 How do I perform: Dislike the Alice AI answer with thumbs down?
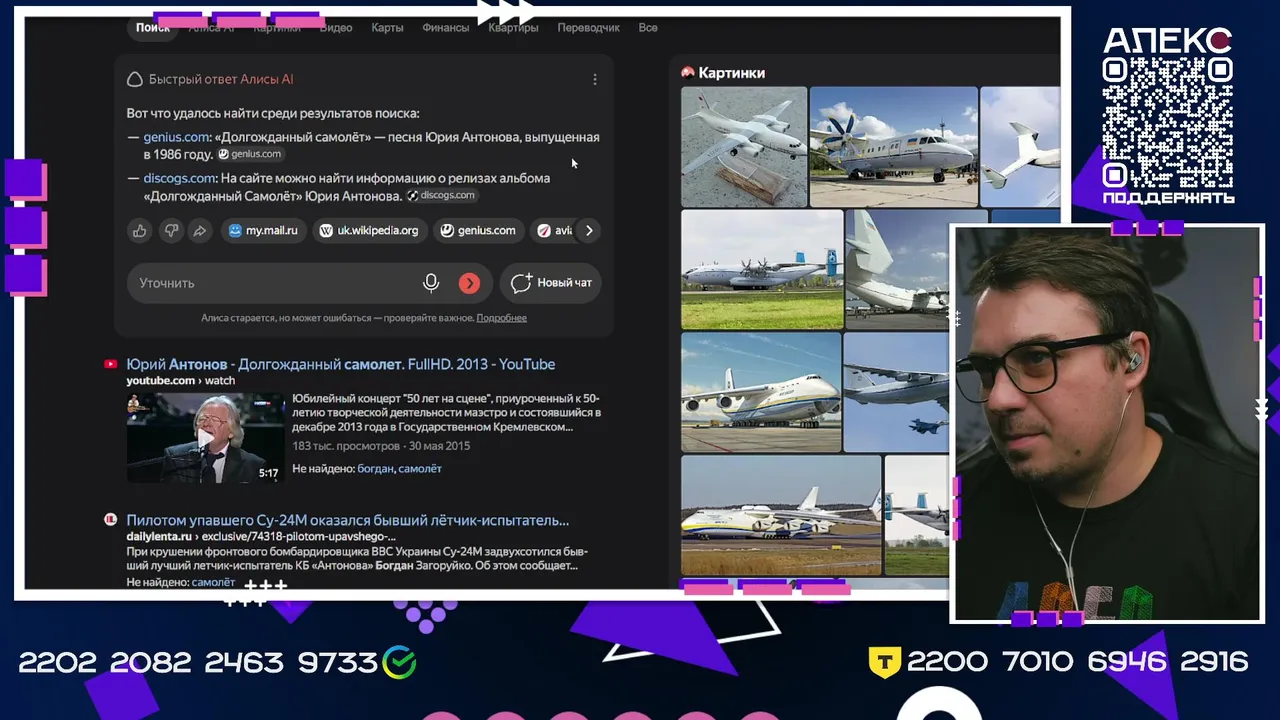pos(170,231)
